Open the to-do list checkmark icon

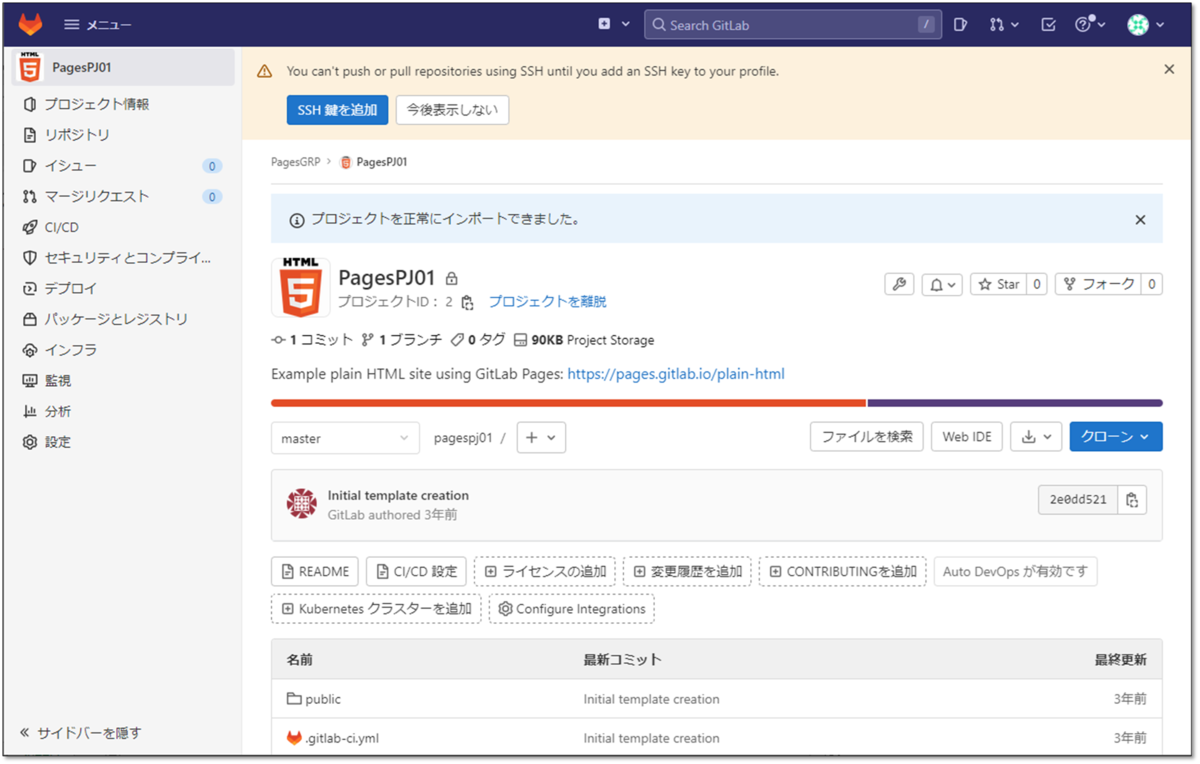click(x=1048, y=25)
